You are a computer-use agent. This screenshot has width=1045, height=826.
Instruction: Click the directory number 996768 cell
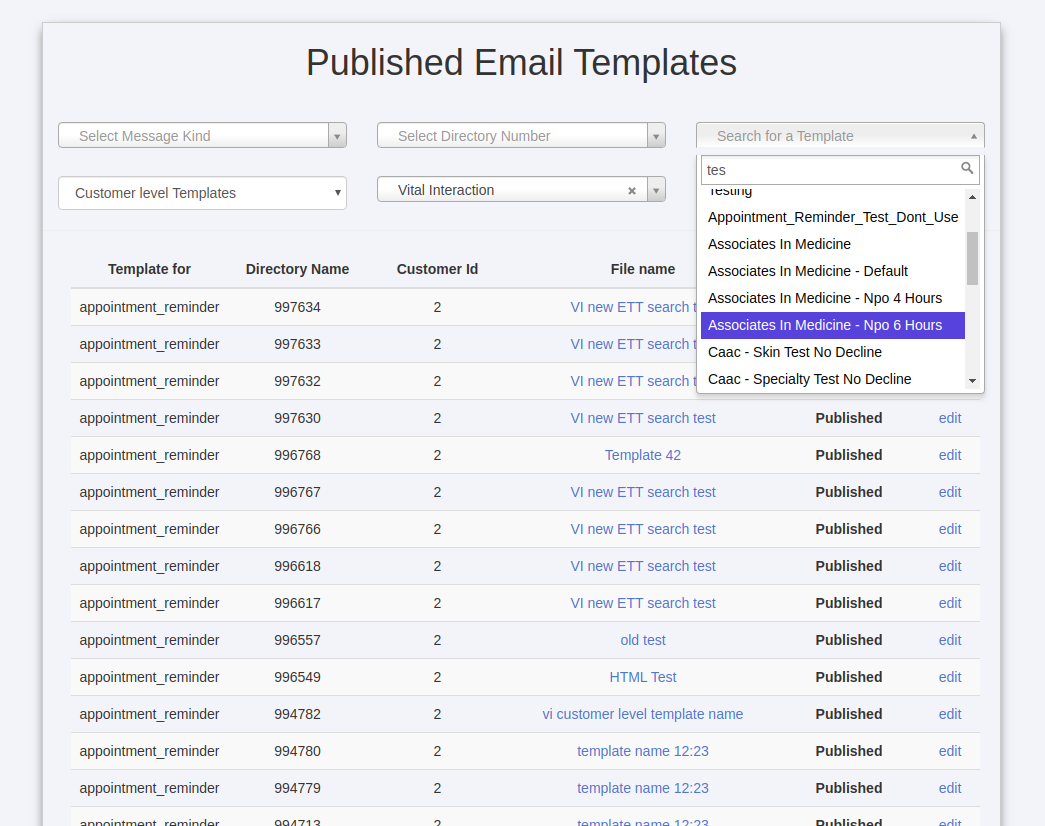(x=297, y=455)
